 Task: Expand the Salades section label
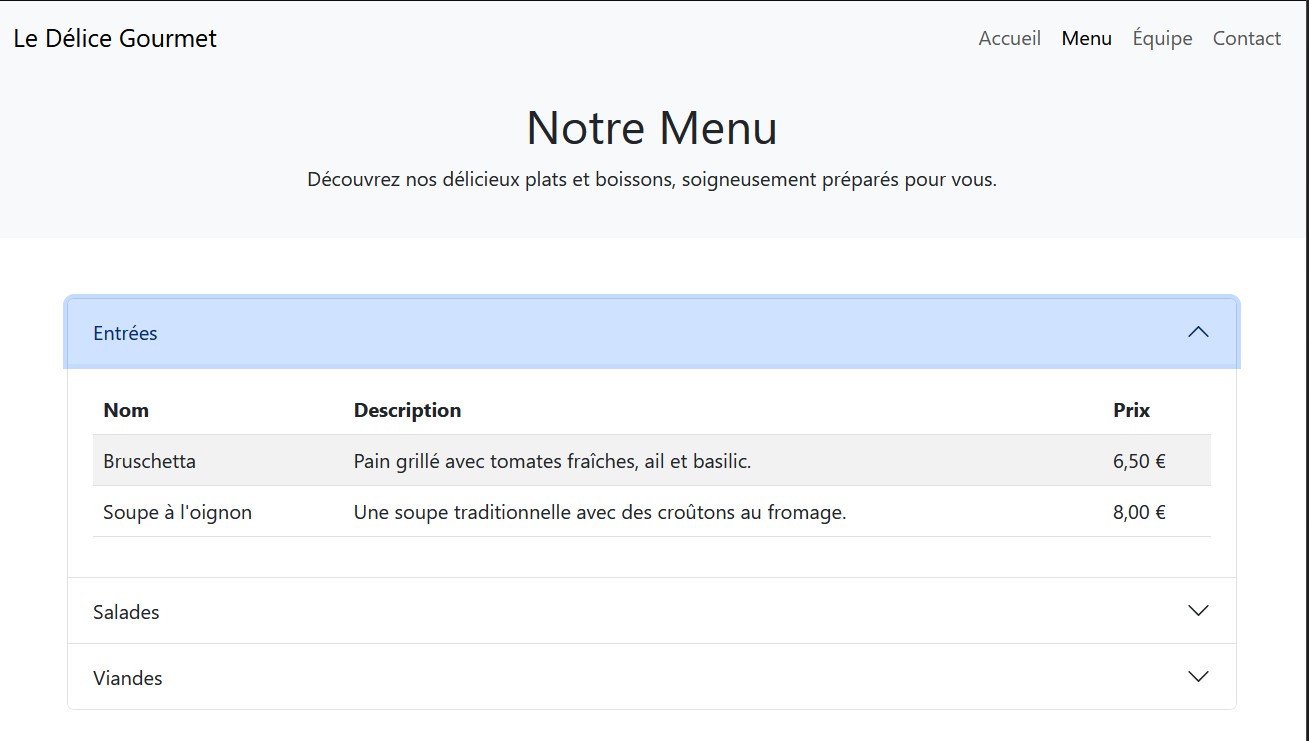tap(126, 612)
